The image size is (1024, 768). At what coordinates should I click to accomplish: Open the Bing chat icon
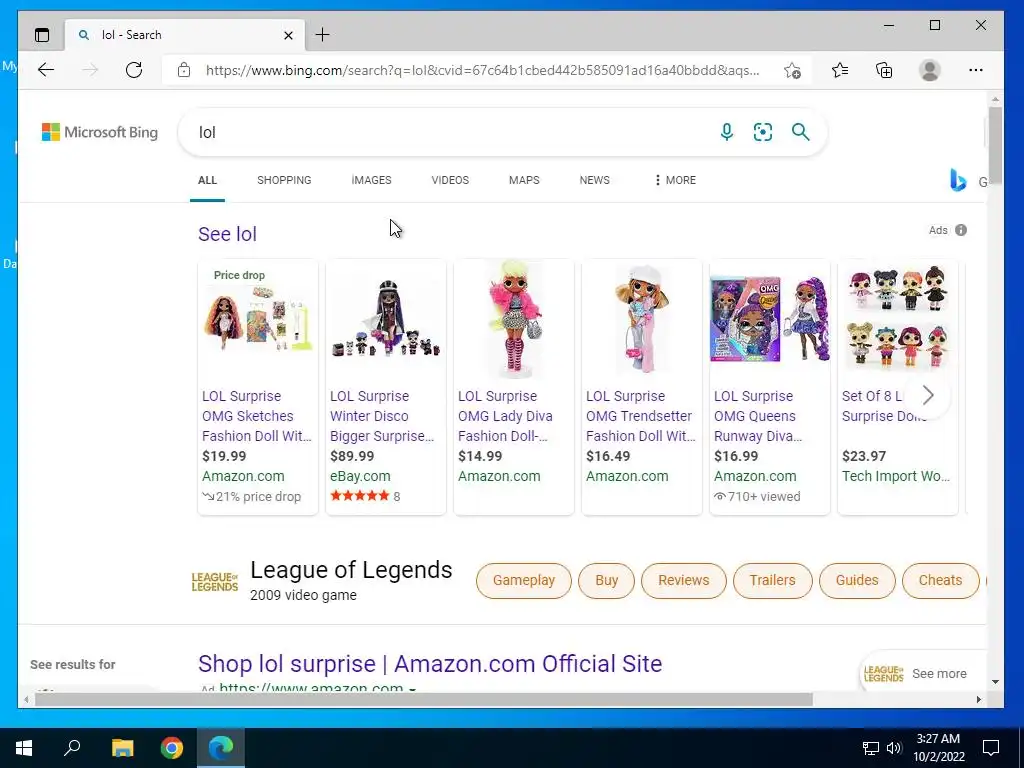[957, 180]
